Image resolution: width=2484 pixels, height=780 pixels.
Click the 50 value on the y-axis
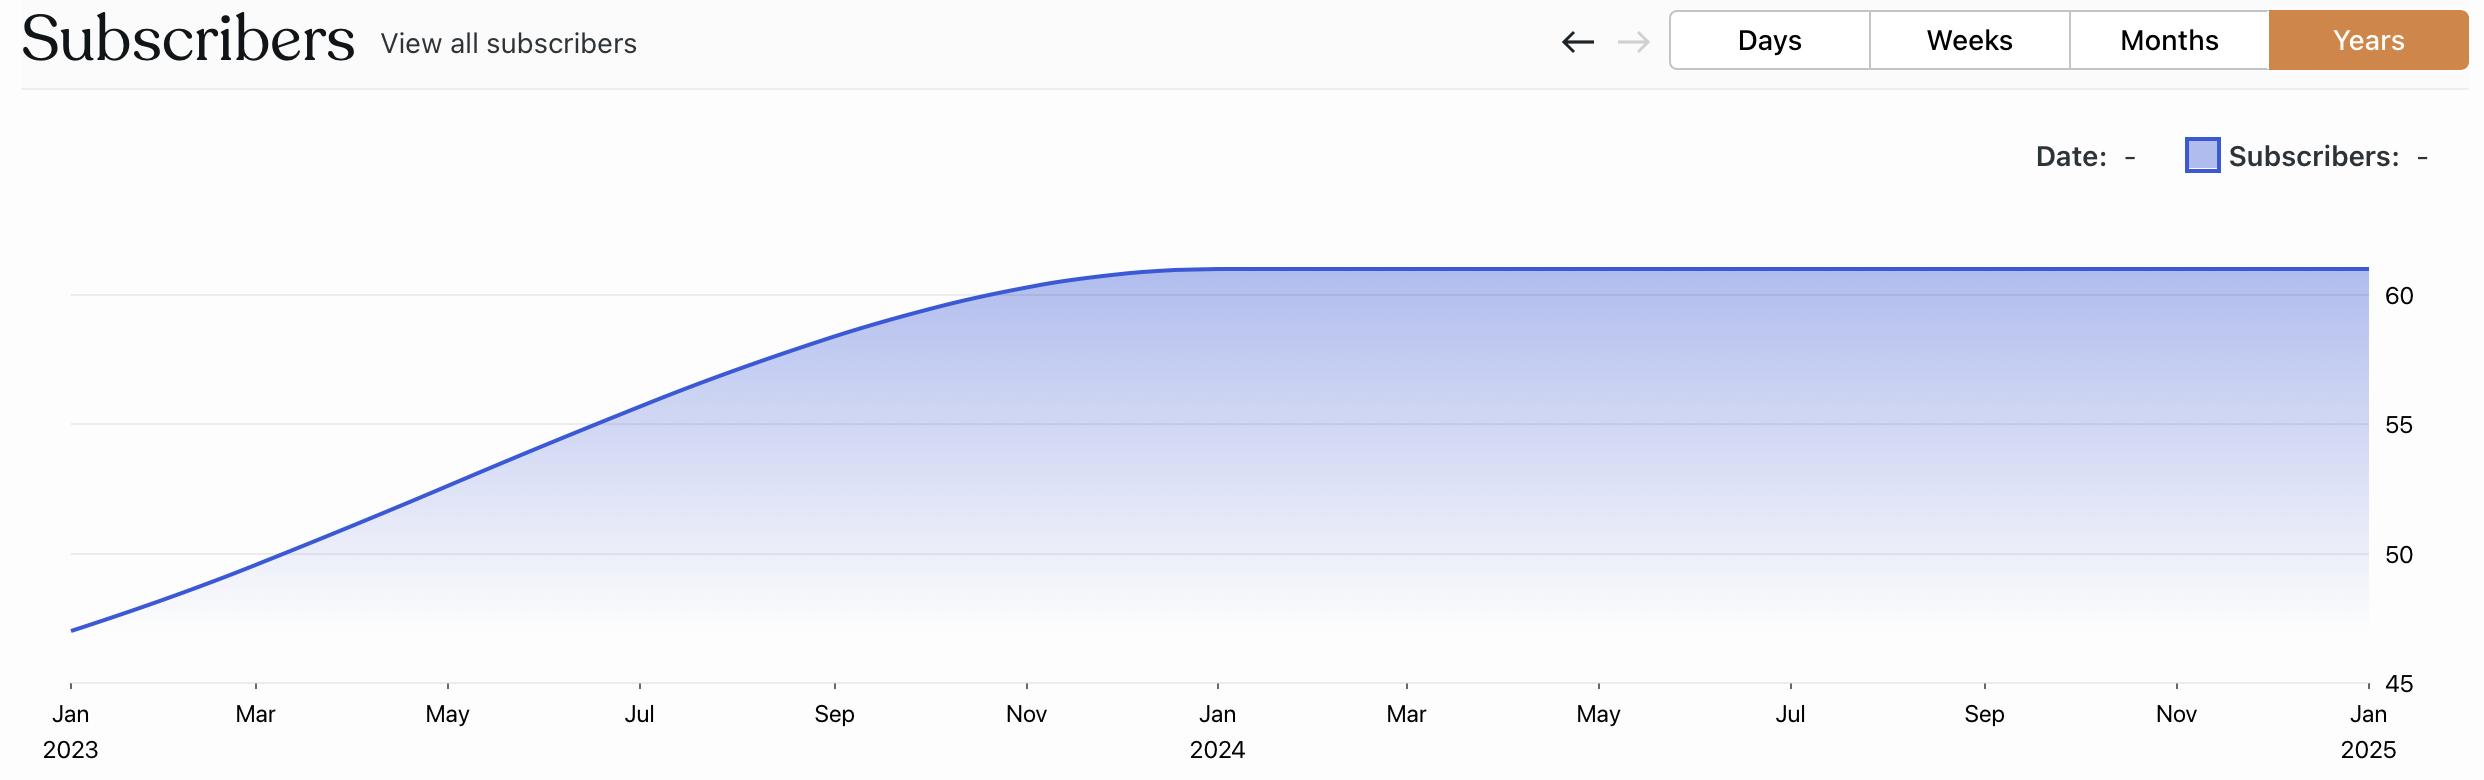point(2399,555)
